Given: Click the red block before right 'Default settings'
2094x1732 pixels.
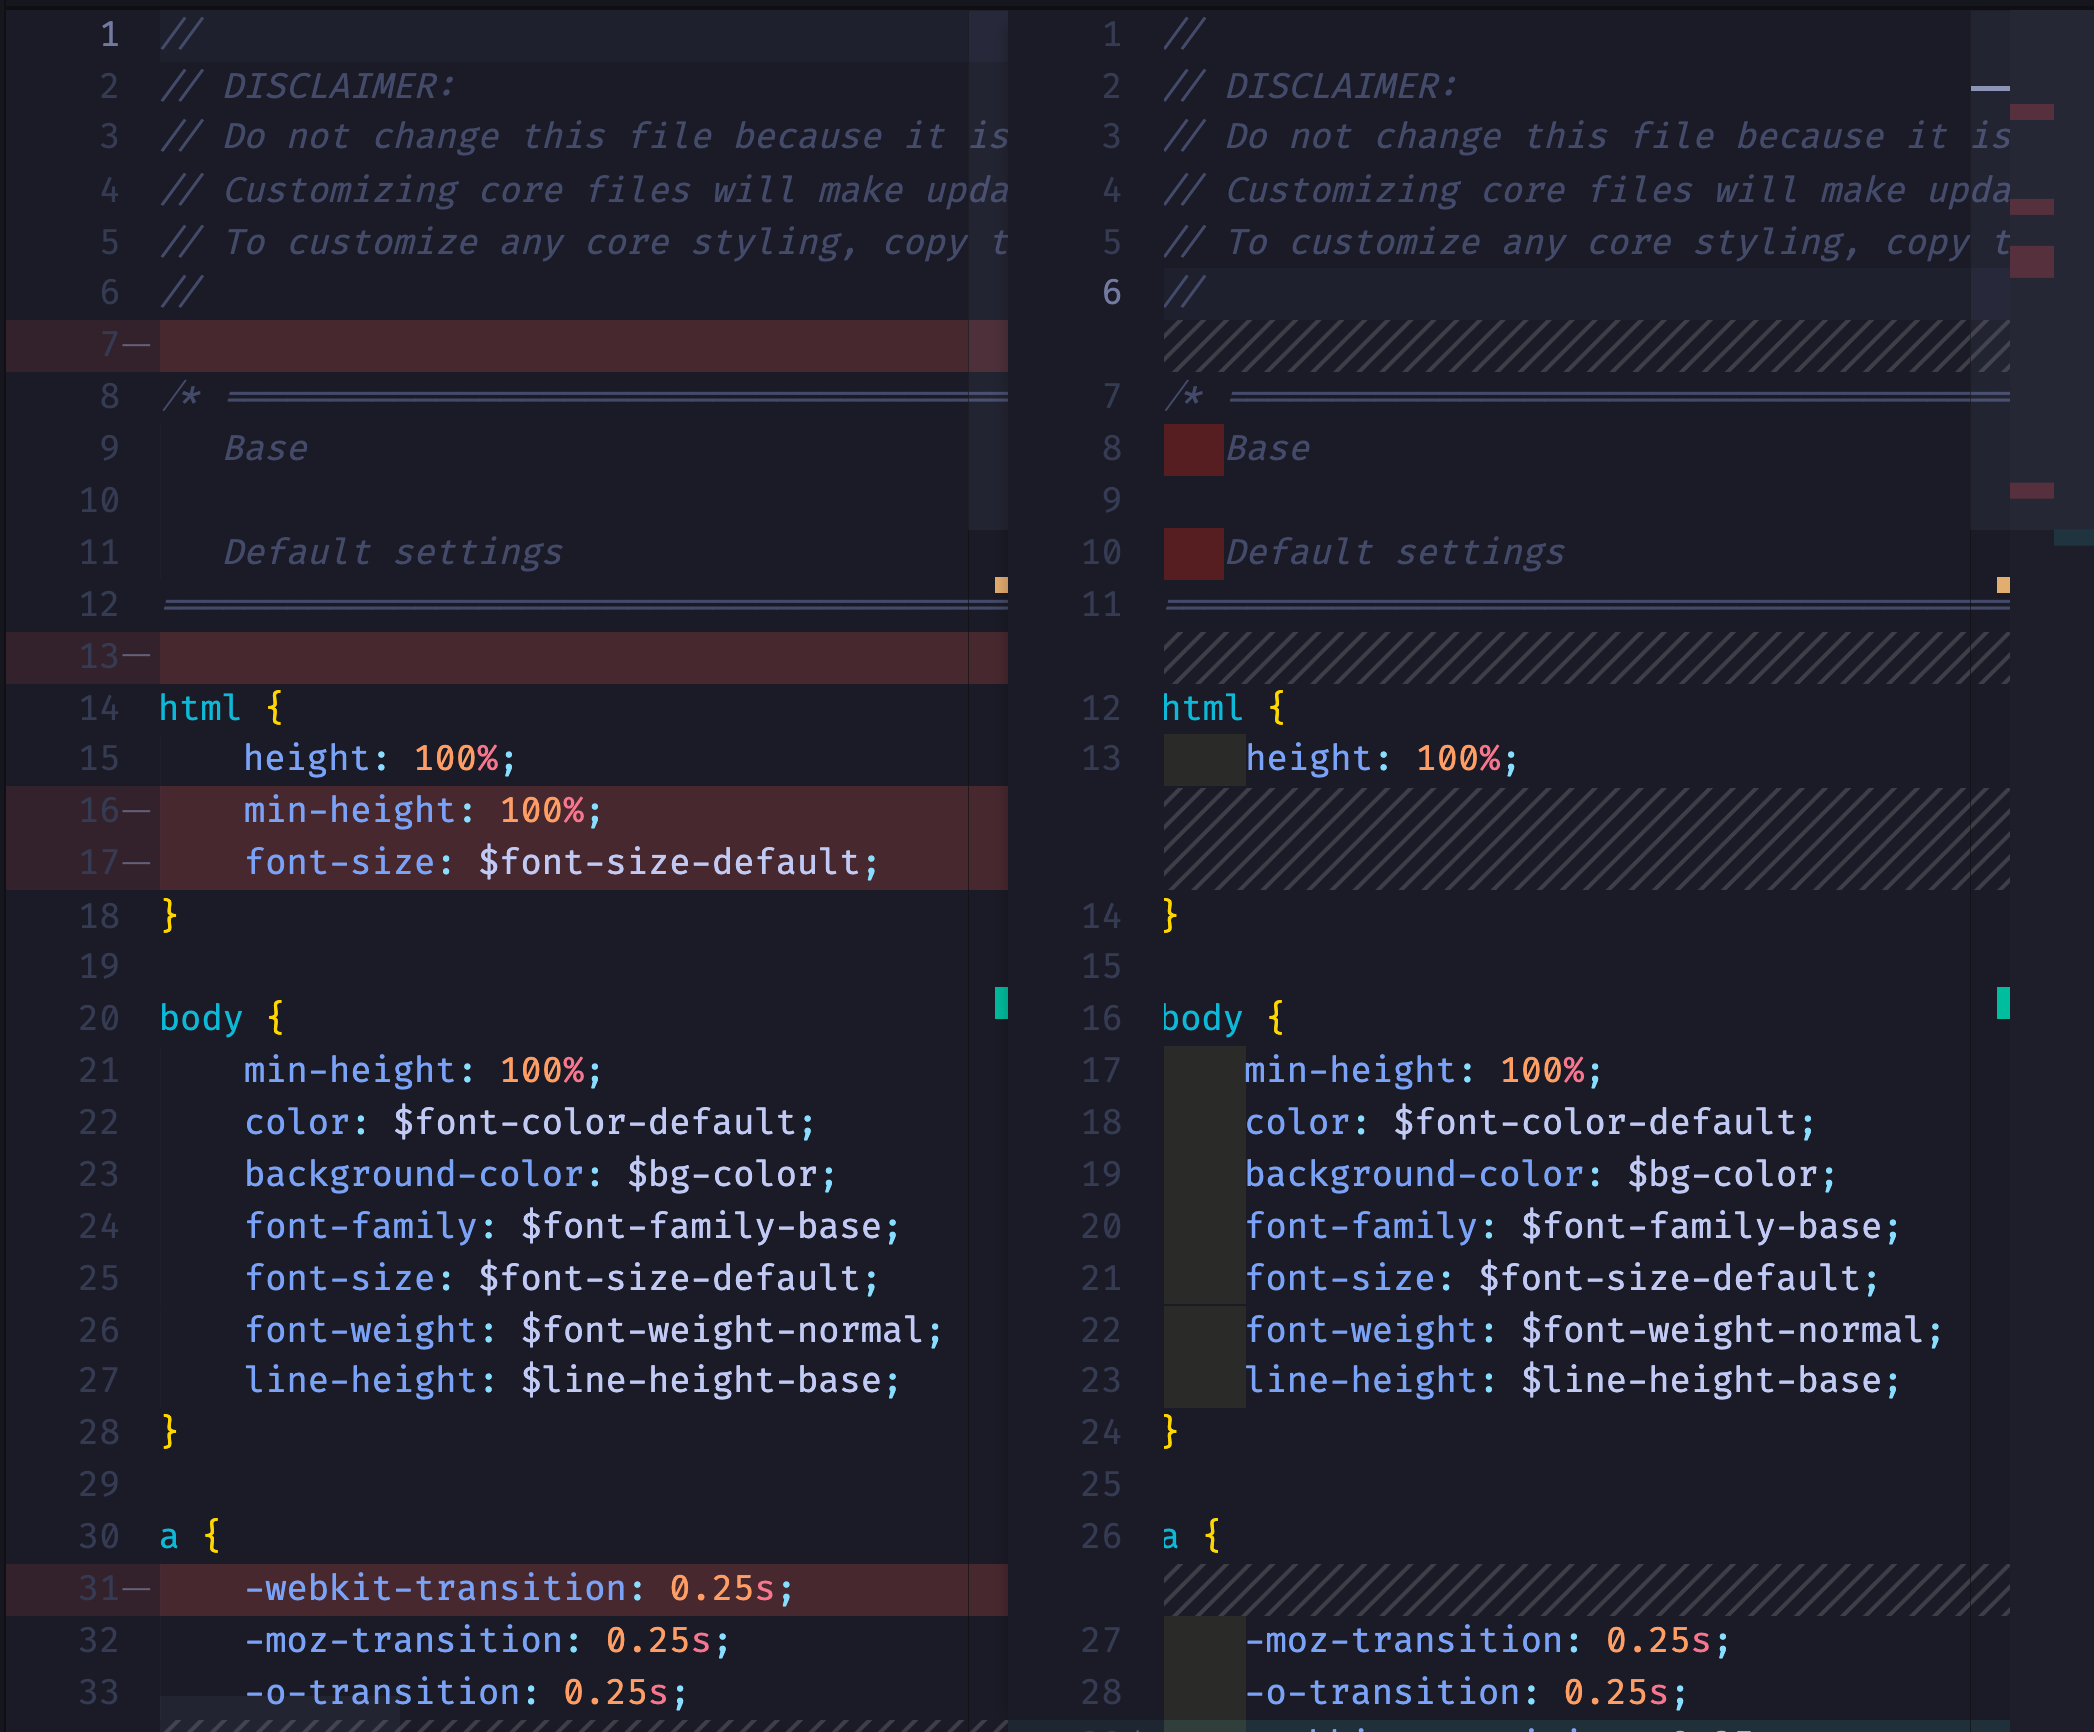Looking at the screenshot, I should click(x=1193, y=553).
